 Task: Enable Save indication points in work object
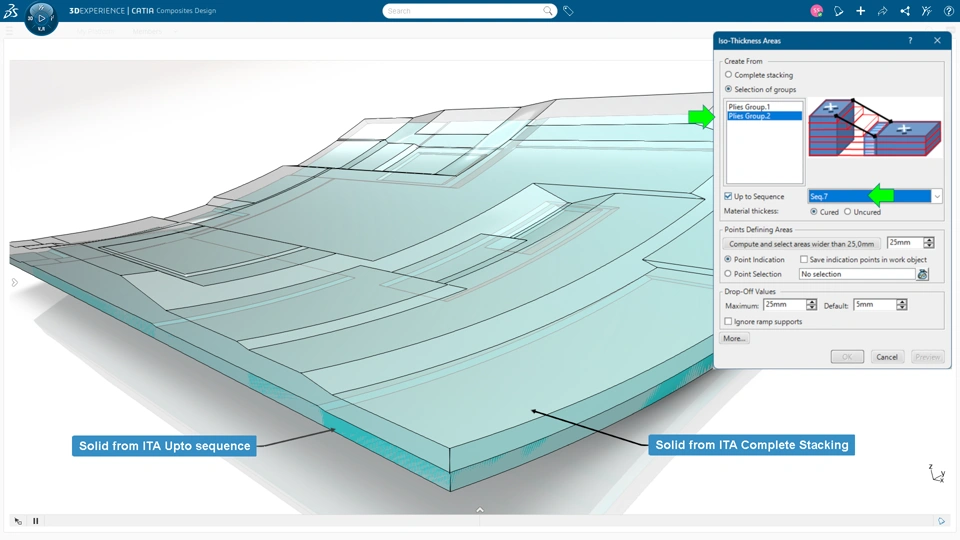coord(804,259)
